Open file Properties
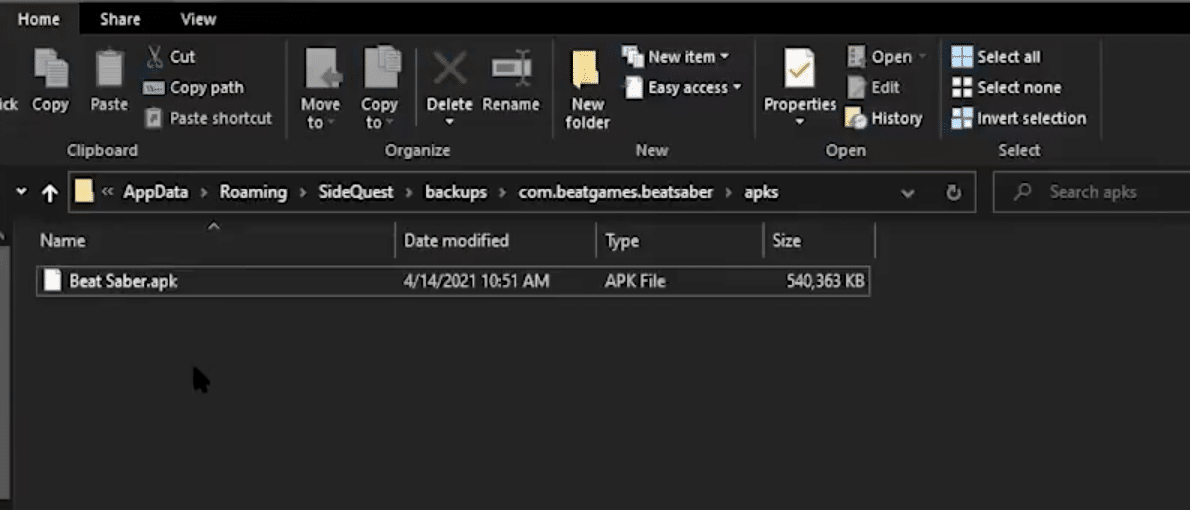Image resolution: width=1190 pixels, height=510 pixels. click(800, 80)
